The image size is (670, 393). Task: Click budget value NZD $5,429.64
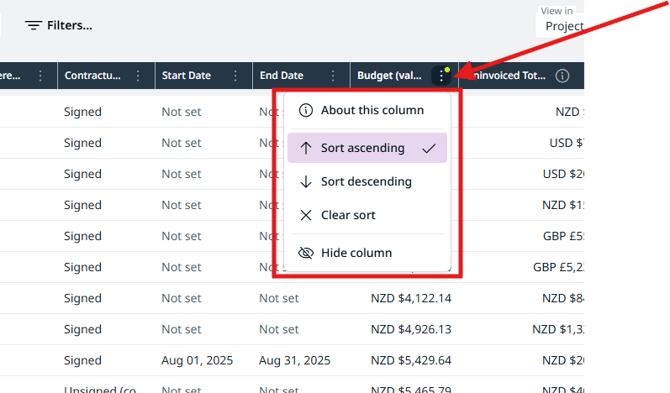point(411,361)
